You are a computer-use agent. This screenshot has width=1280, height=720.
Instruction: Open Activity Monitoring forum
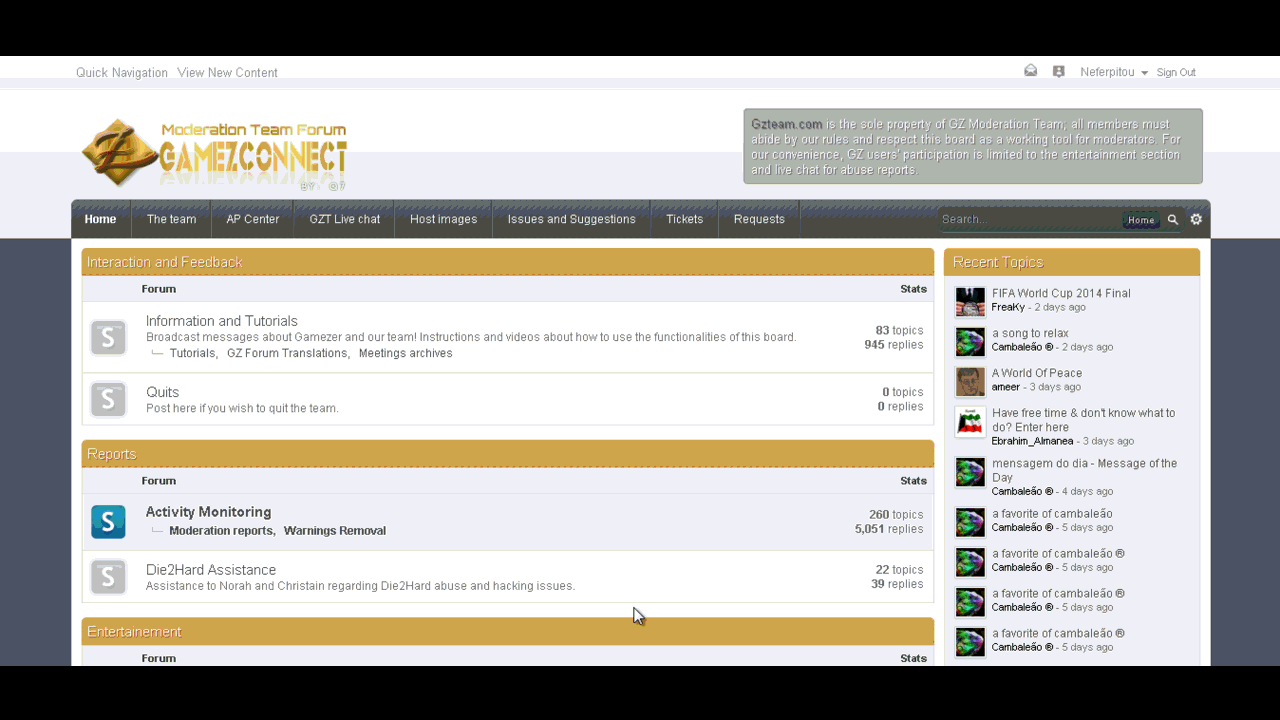click(x=208, y=512)
